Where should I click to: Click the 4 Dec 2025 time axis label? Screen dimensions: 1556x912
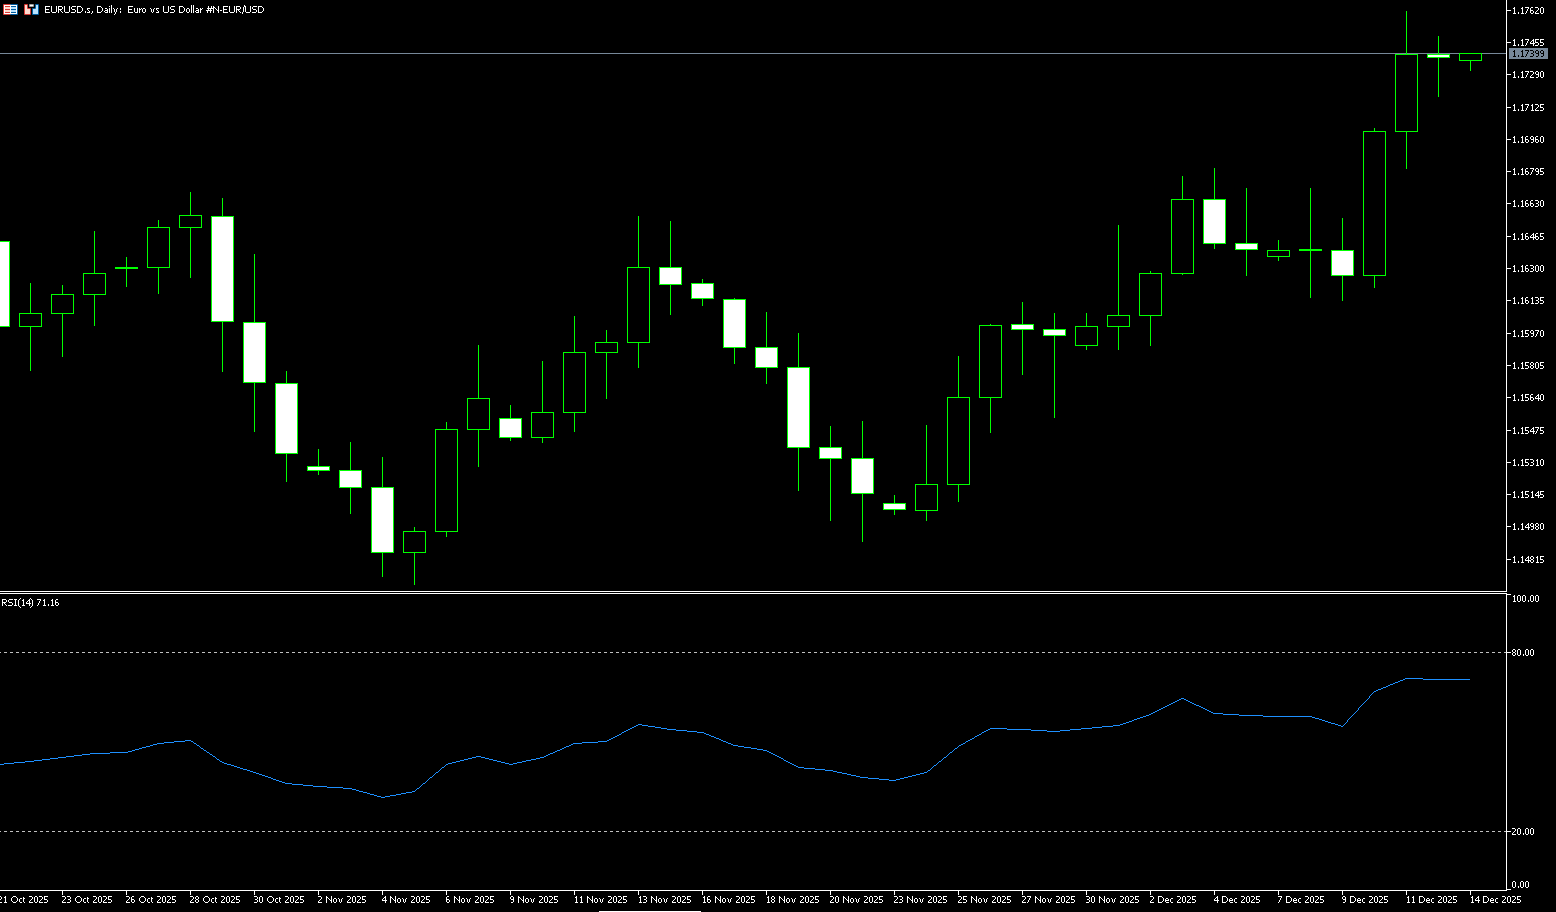pyautogui.click(x=1237, y=900)
